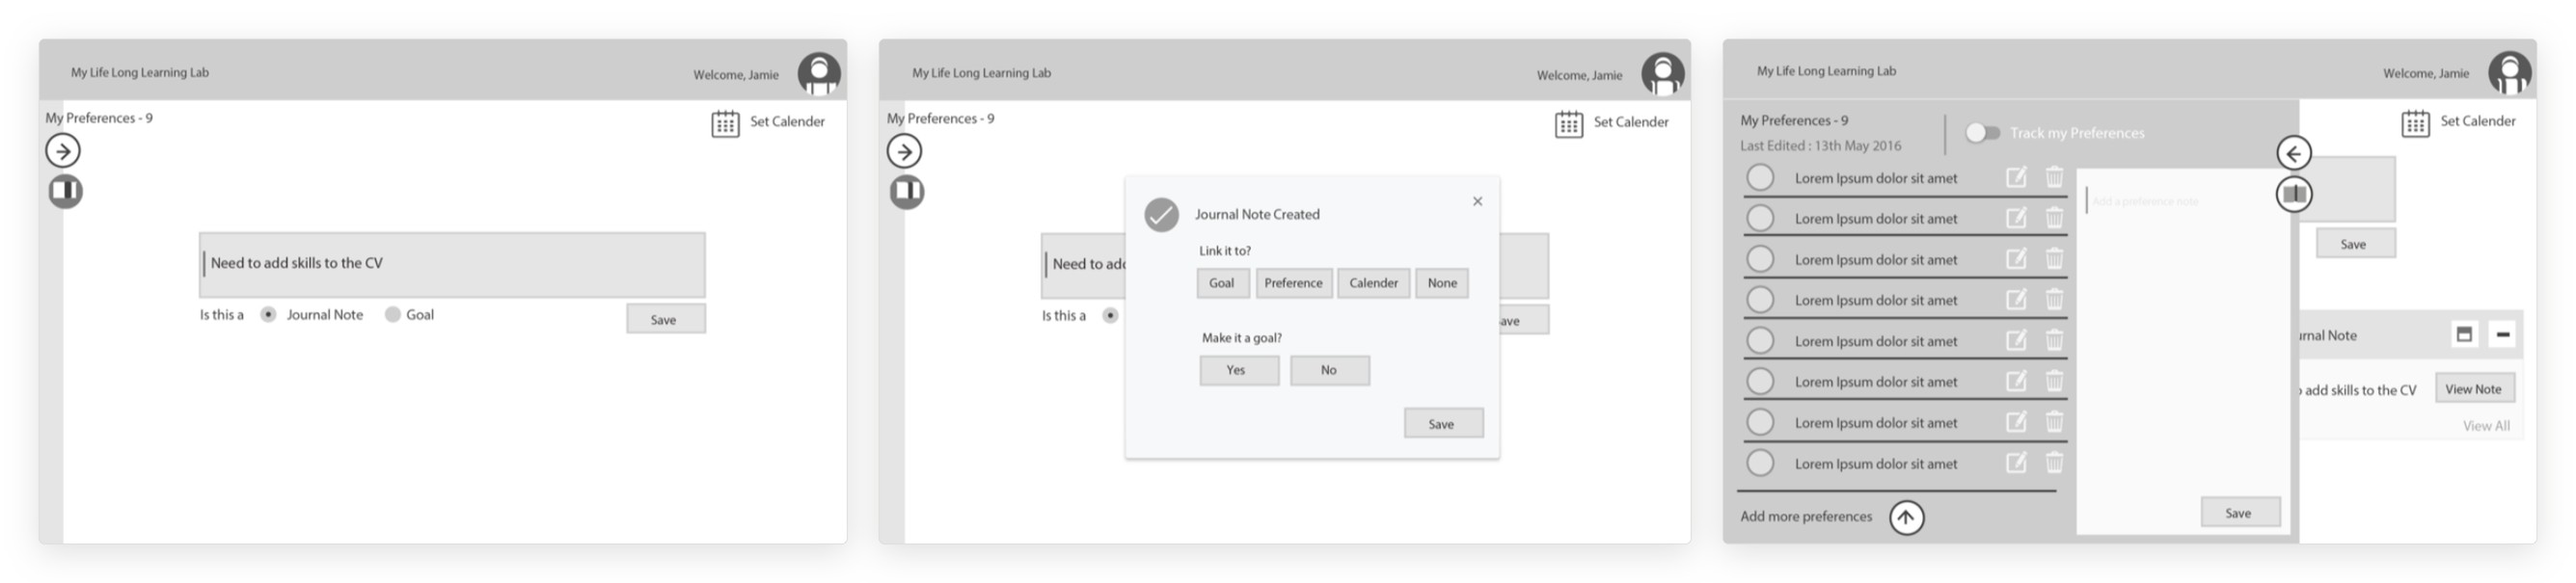Delete the second Lorem Ipsum preference
This screenshot has width=2576, height=583.
pos(2054,217)
